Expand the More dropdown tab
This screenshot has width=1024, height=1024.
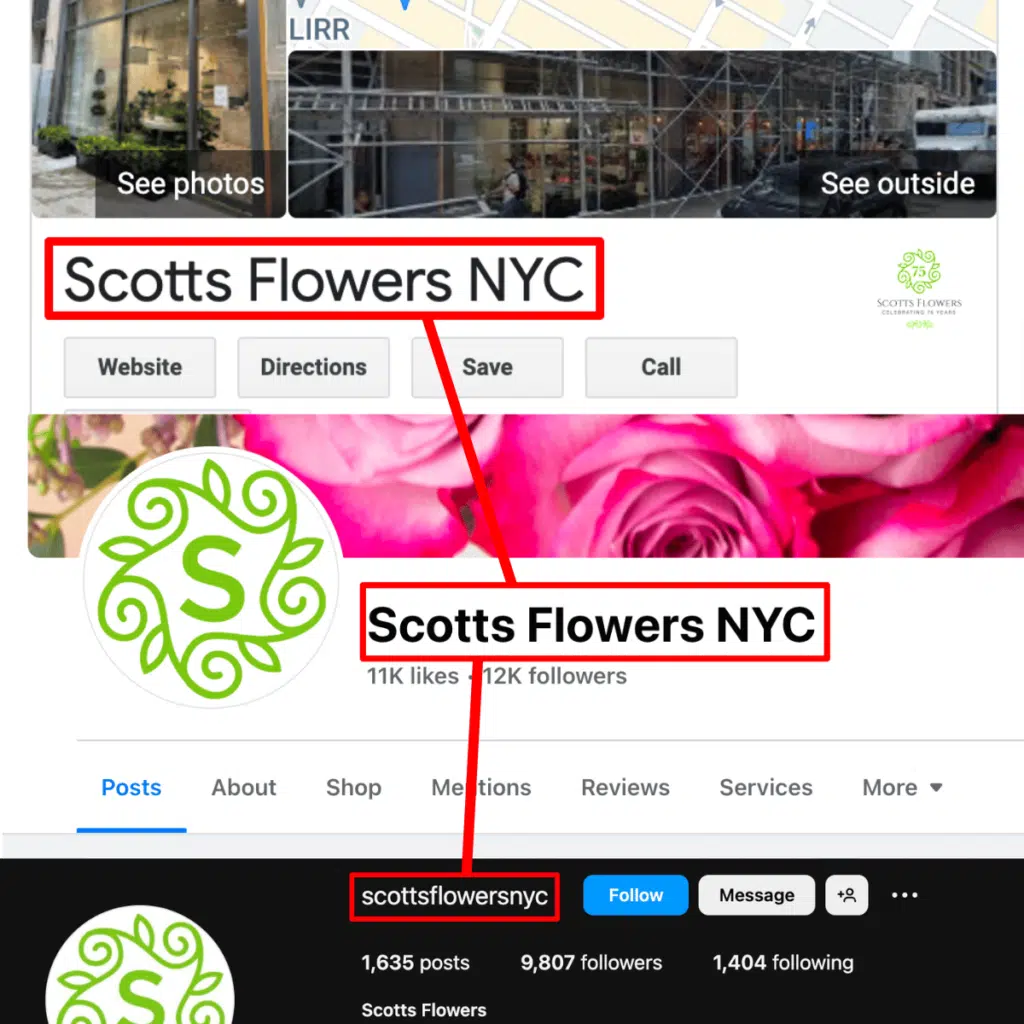point(902,788)
